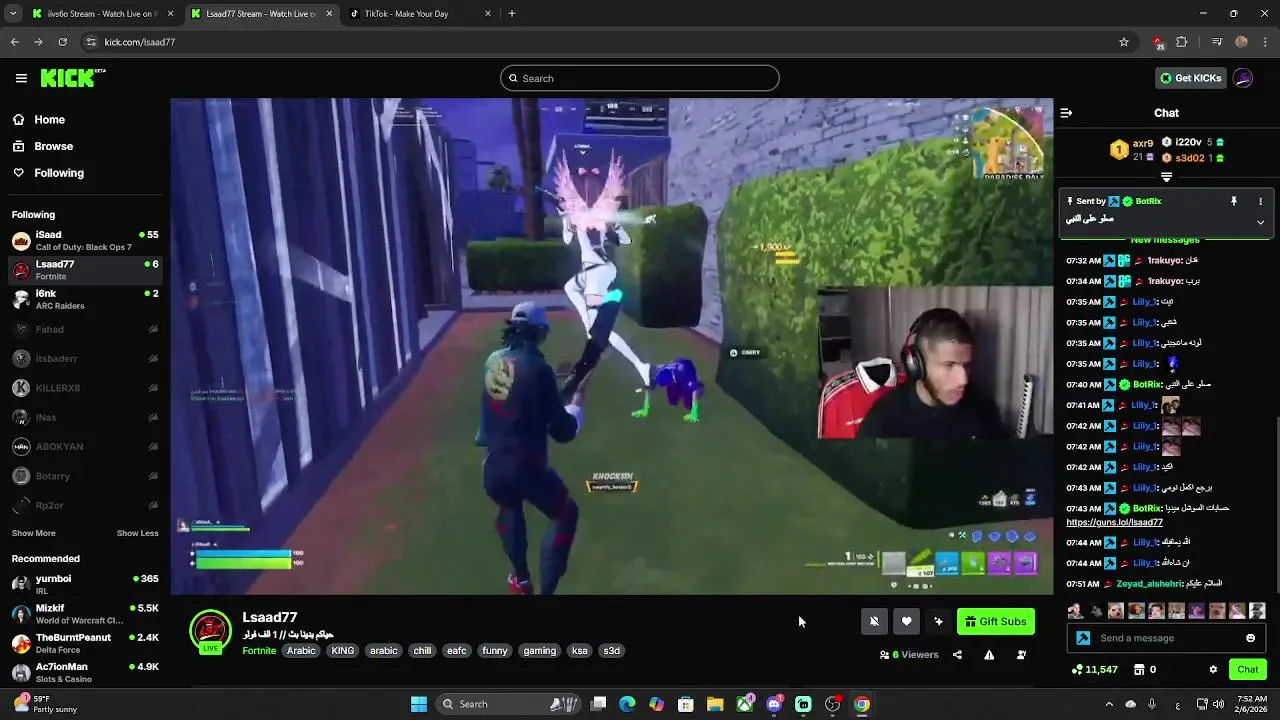Toggle stream notifications bell
Image resolution: width=1280 pixels, height=720 pixels.
coord(874,622)
